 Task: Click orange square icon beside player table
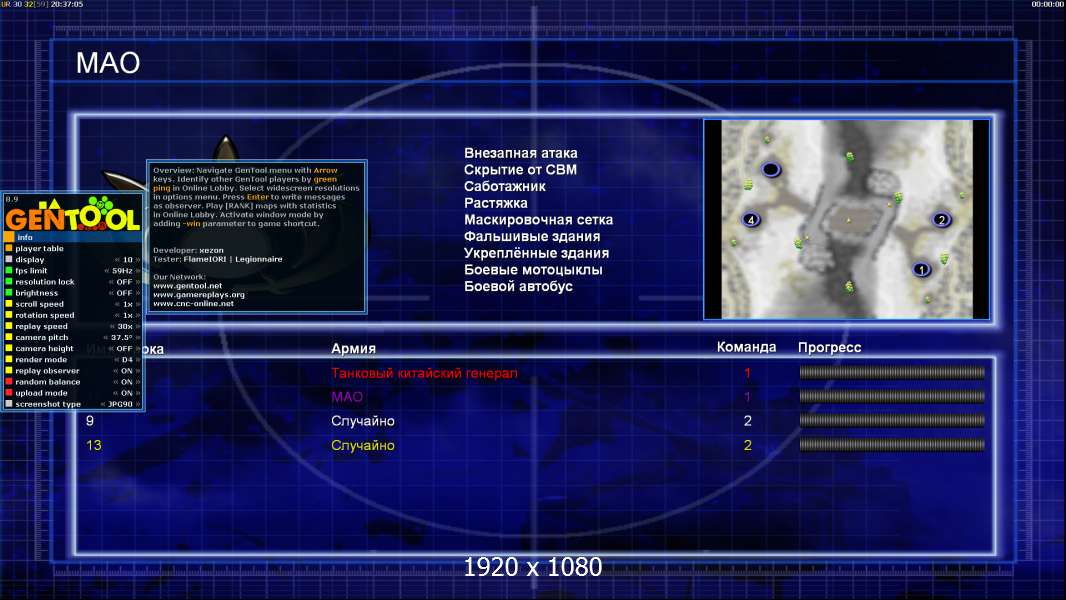click(x=9, y=249)
